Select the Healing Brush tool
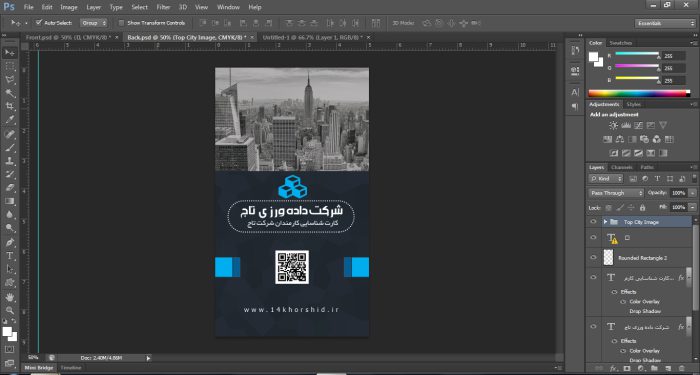This screenshot has width=700, height=375. pos(9,134)
